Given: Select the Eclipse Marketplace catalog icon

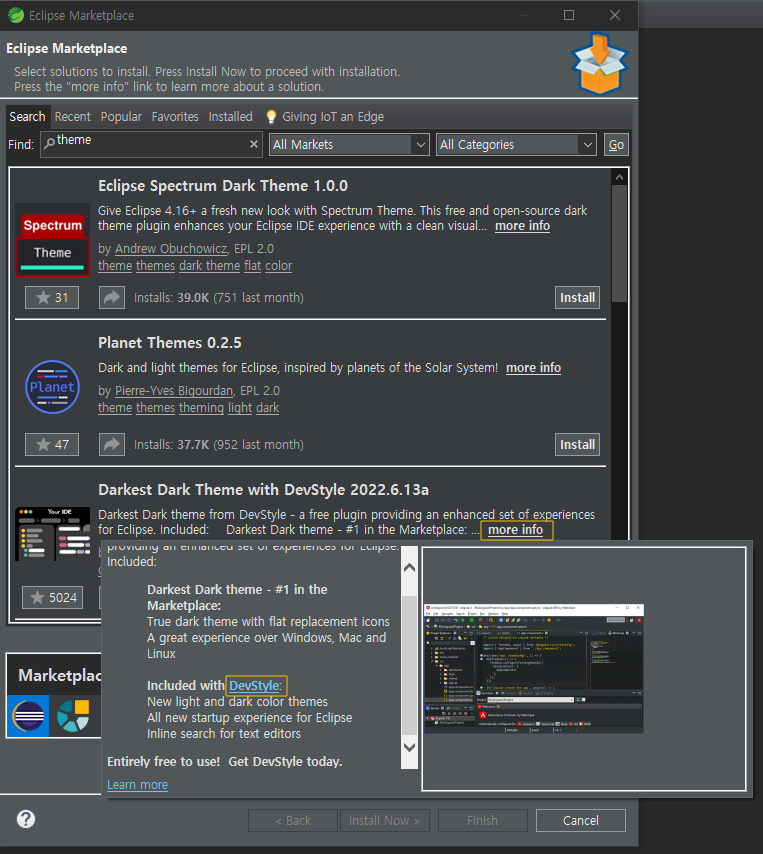Looking at the screenshot, I should (x=28, y=715).
